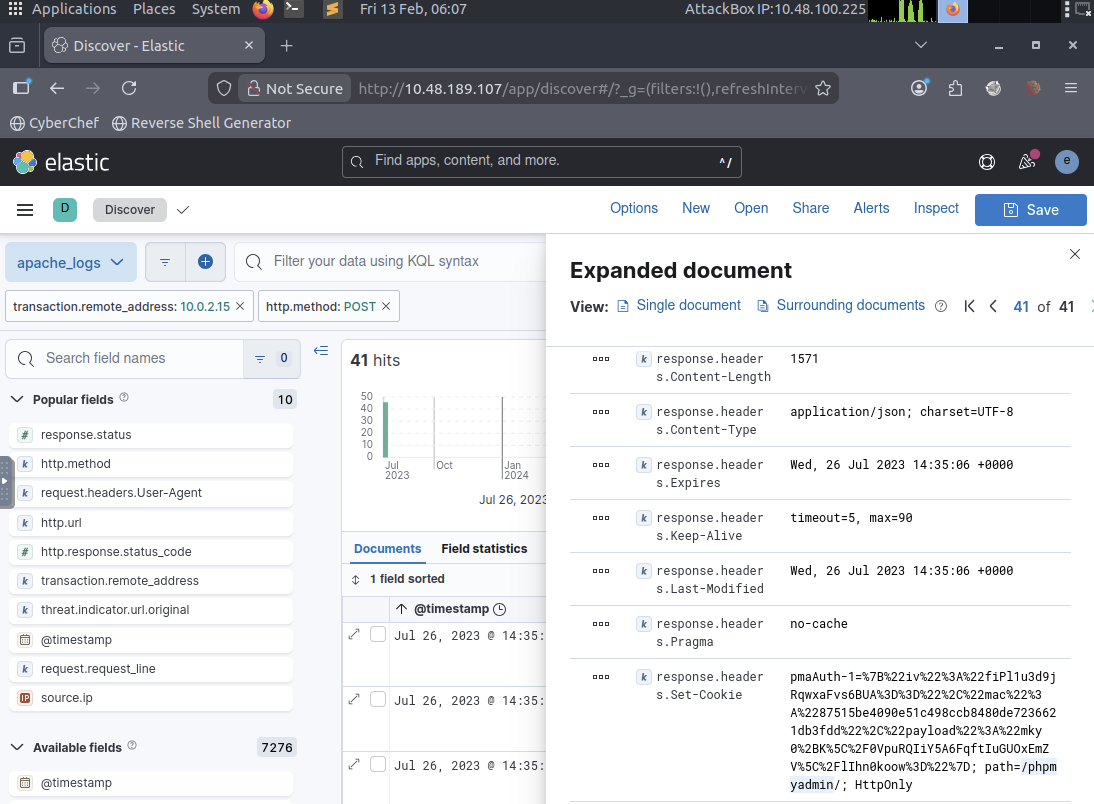Collapse the Popular fields section
Viewport: 1094px width, 804px height.
coord(17,399)
